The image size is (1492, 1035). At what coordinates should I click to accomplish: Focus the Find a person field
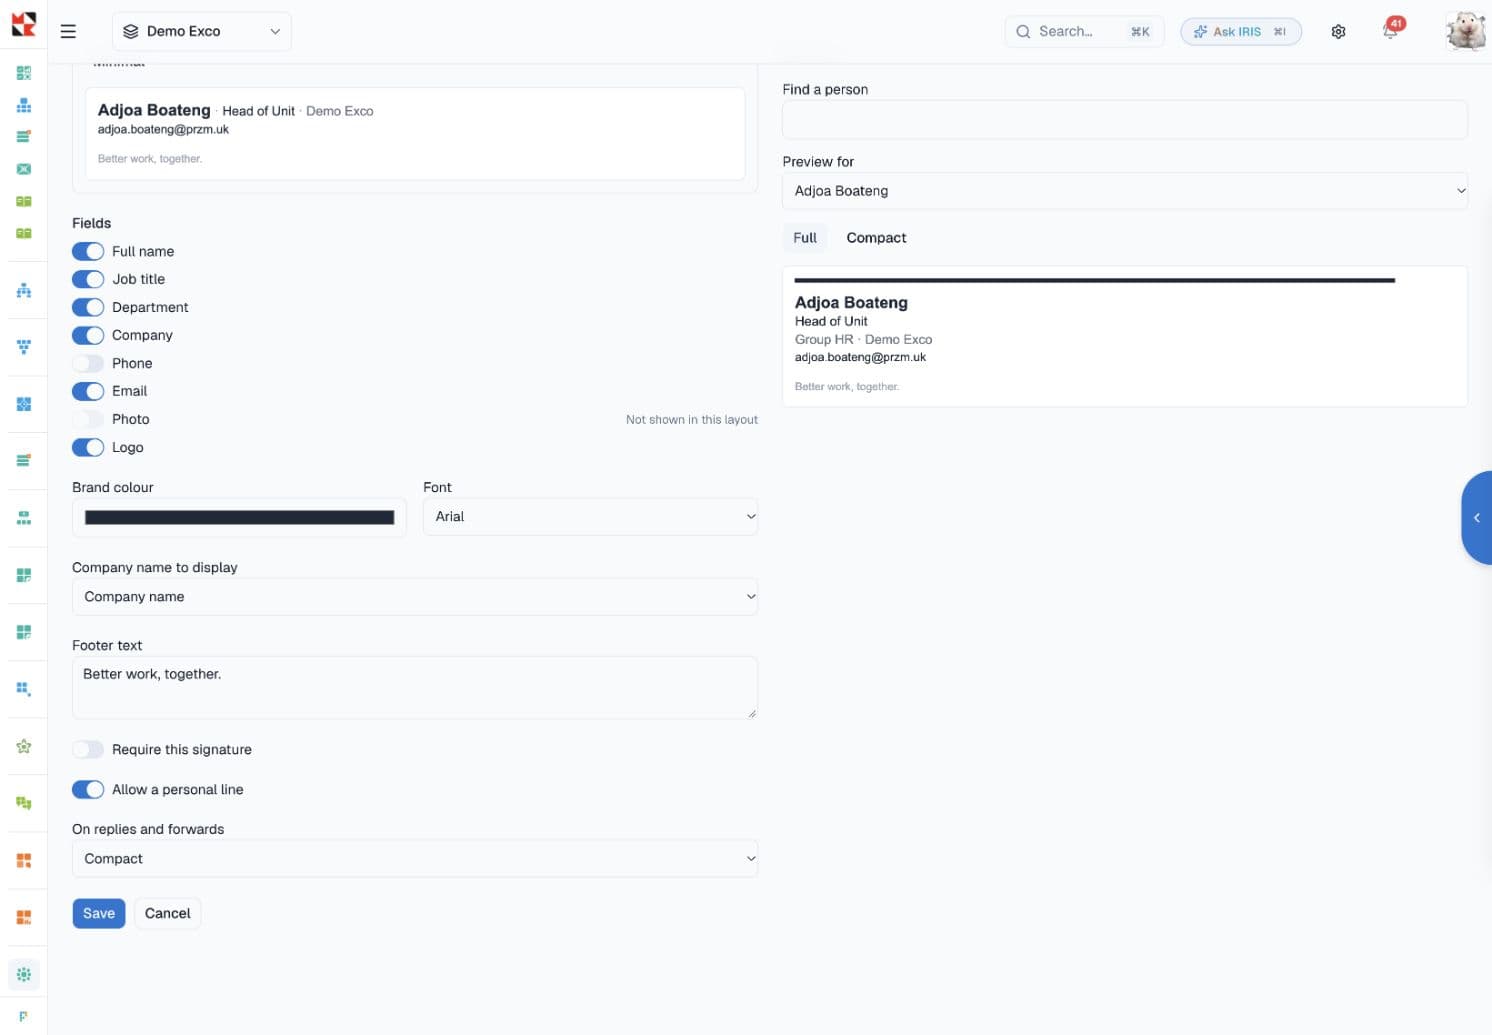click(1125, 119)
